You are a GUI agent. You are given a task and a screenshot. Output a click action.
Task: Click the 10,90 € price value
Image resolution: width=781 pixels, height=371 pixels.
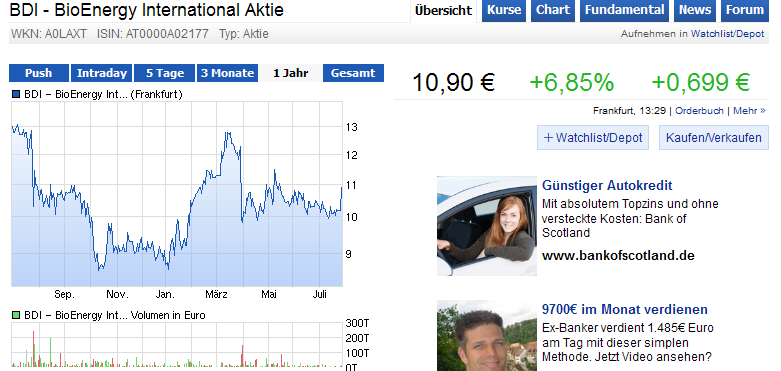[453, 83]
